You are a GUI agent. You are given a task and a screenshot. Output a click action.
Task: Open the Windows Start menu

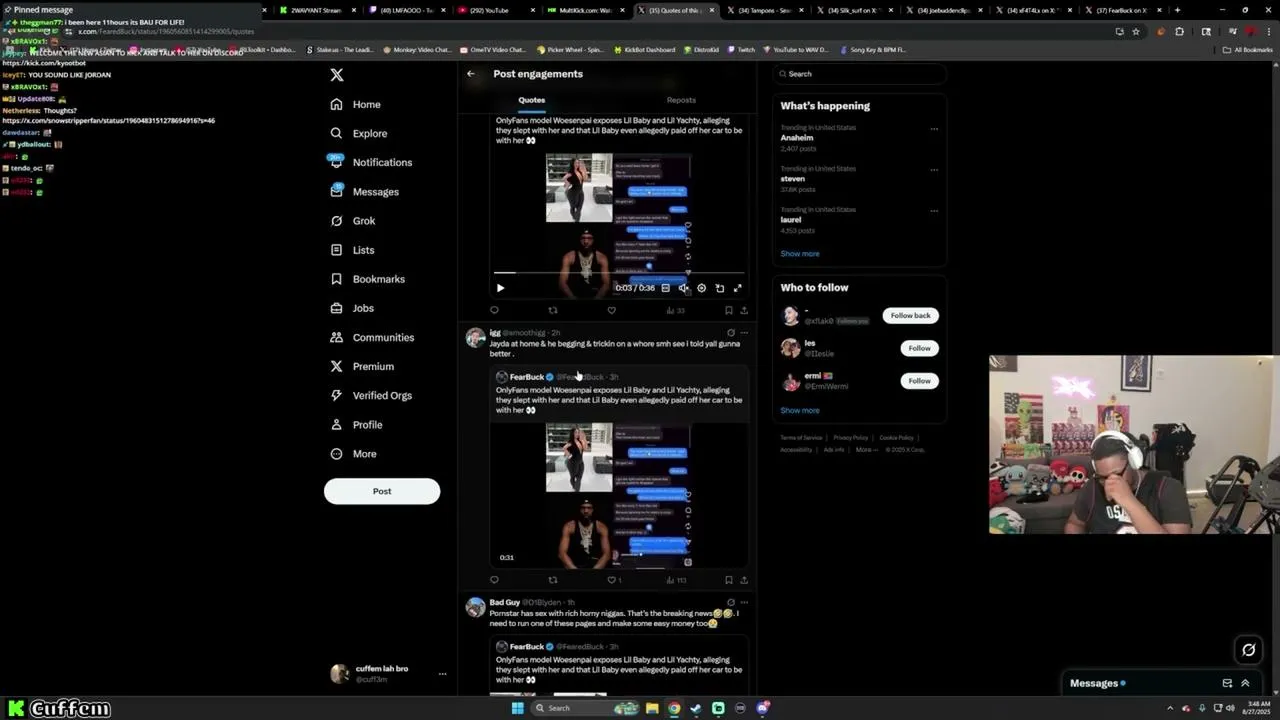[518, 709]
